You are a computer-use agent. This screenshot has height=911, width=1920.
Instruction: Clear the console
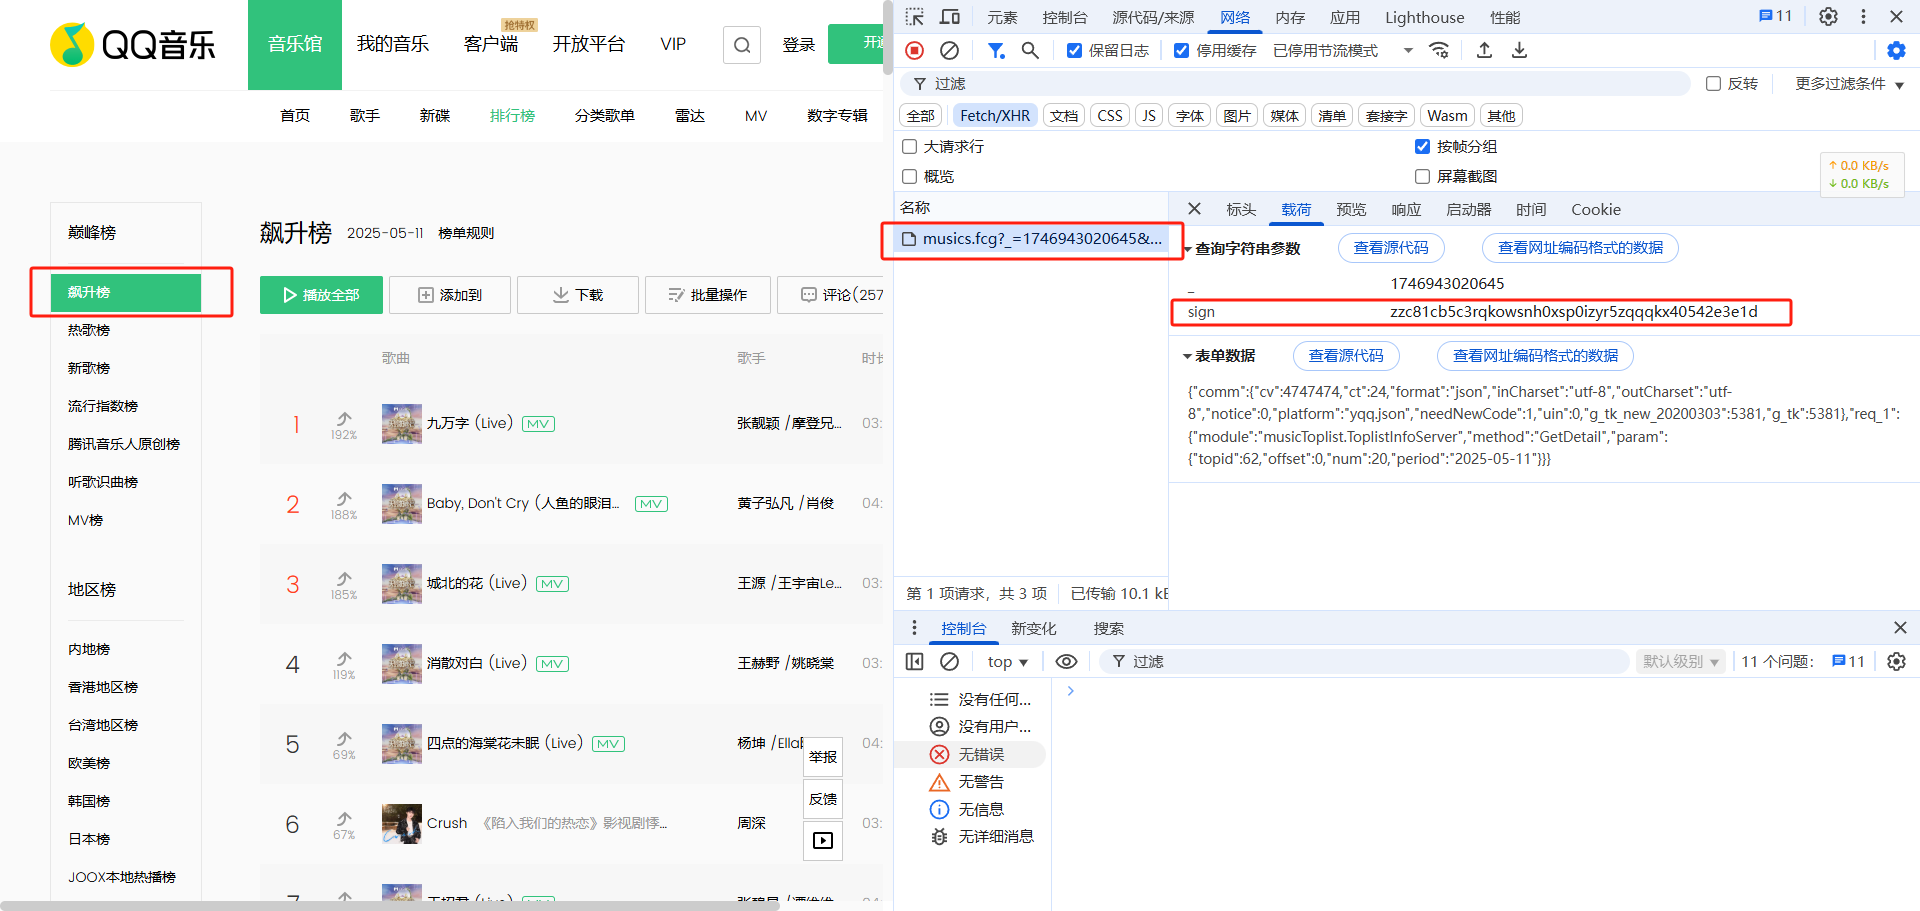coord(950,661)
